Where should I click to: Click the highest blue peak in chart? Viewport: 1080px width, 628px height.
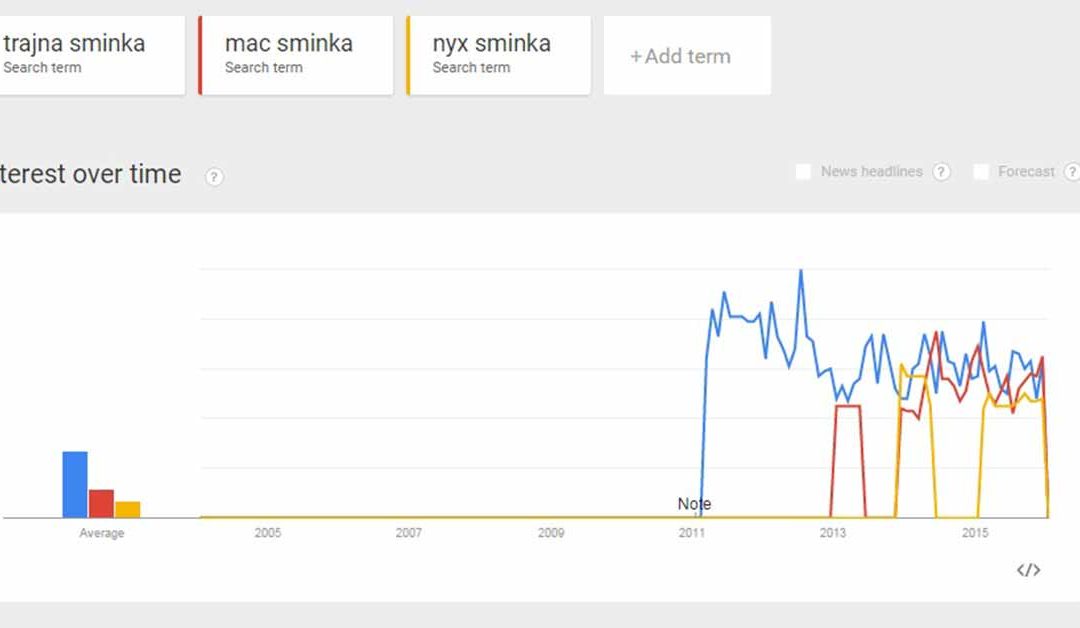coord(800,271)
